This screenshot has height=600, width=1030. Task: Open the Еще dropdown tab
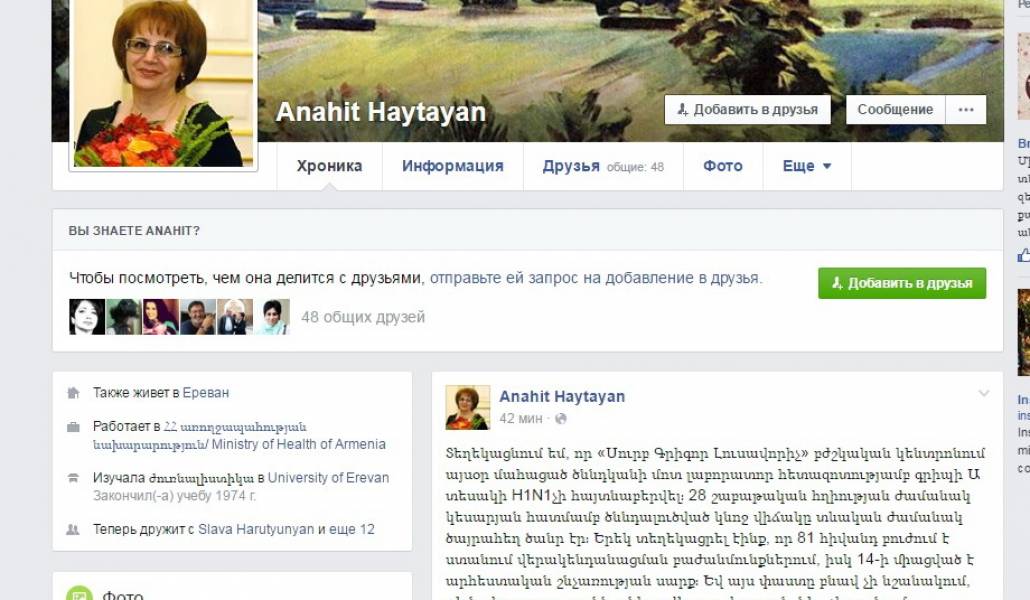click(x=807, y=166)
